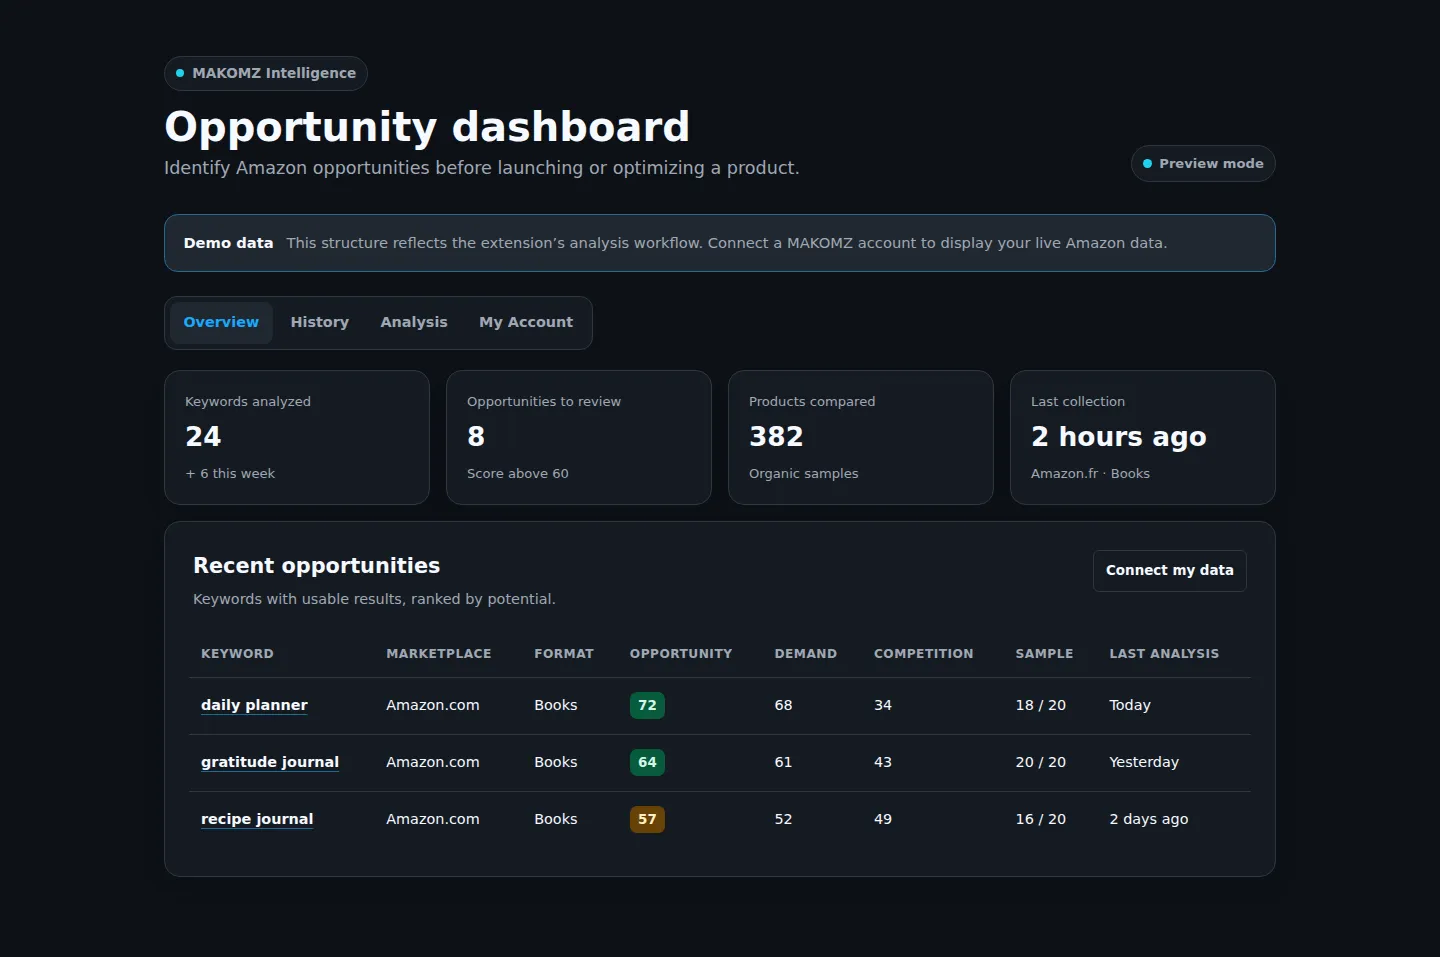
Task: Select the opportunity score badge 72
Action: coord(647,706)
